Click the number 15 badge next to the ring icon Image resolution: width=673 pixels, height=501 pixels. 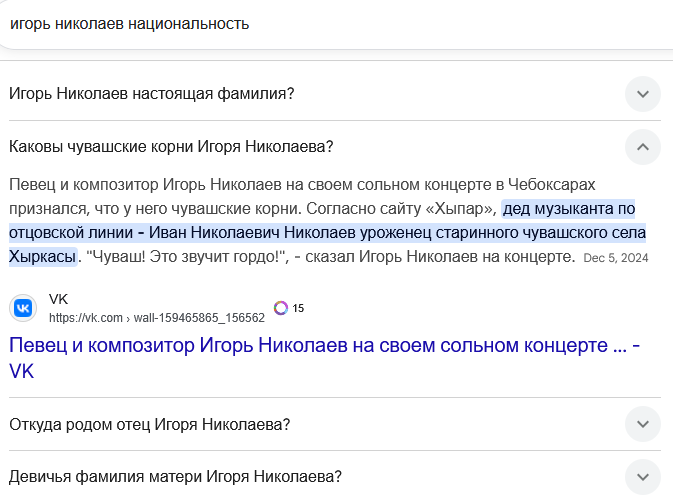[298, 308]
